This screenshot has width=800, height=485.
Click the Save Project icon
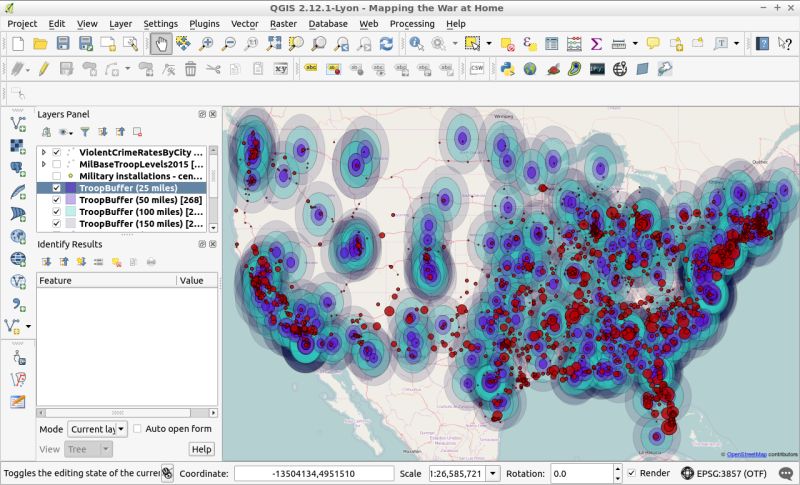[x=63, y=44]
